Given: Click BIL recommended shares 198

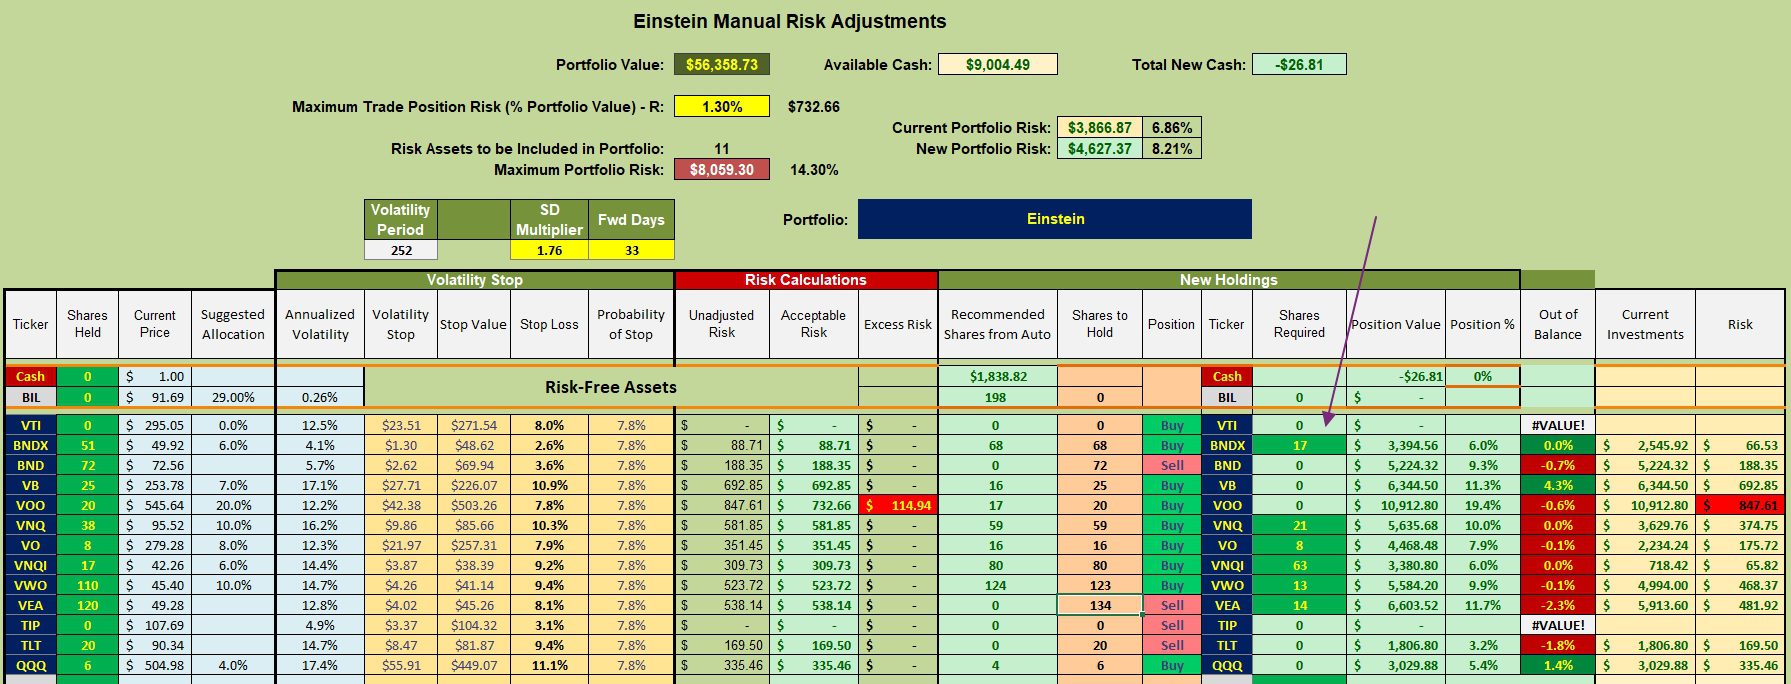Looking at the screenshot, I should (998, 397).
